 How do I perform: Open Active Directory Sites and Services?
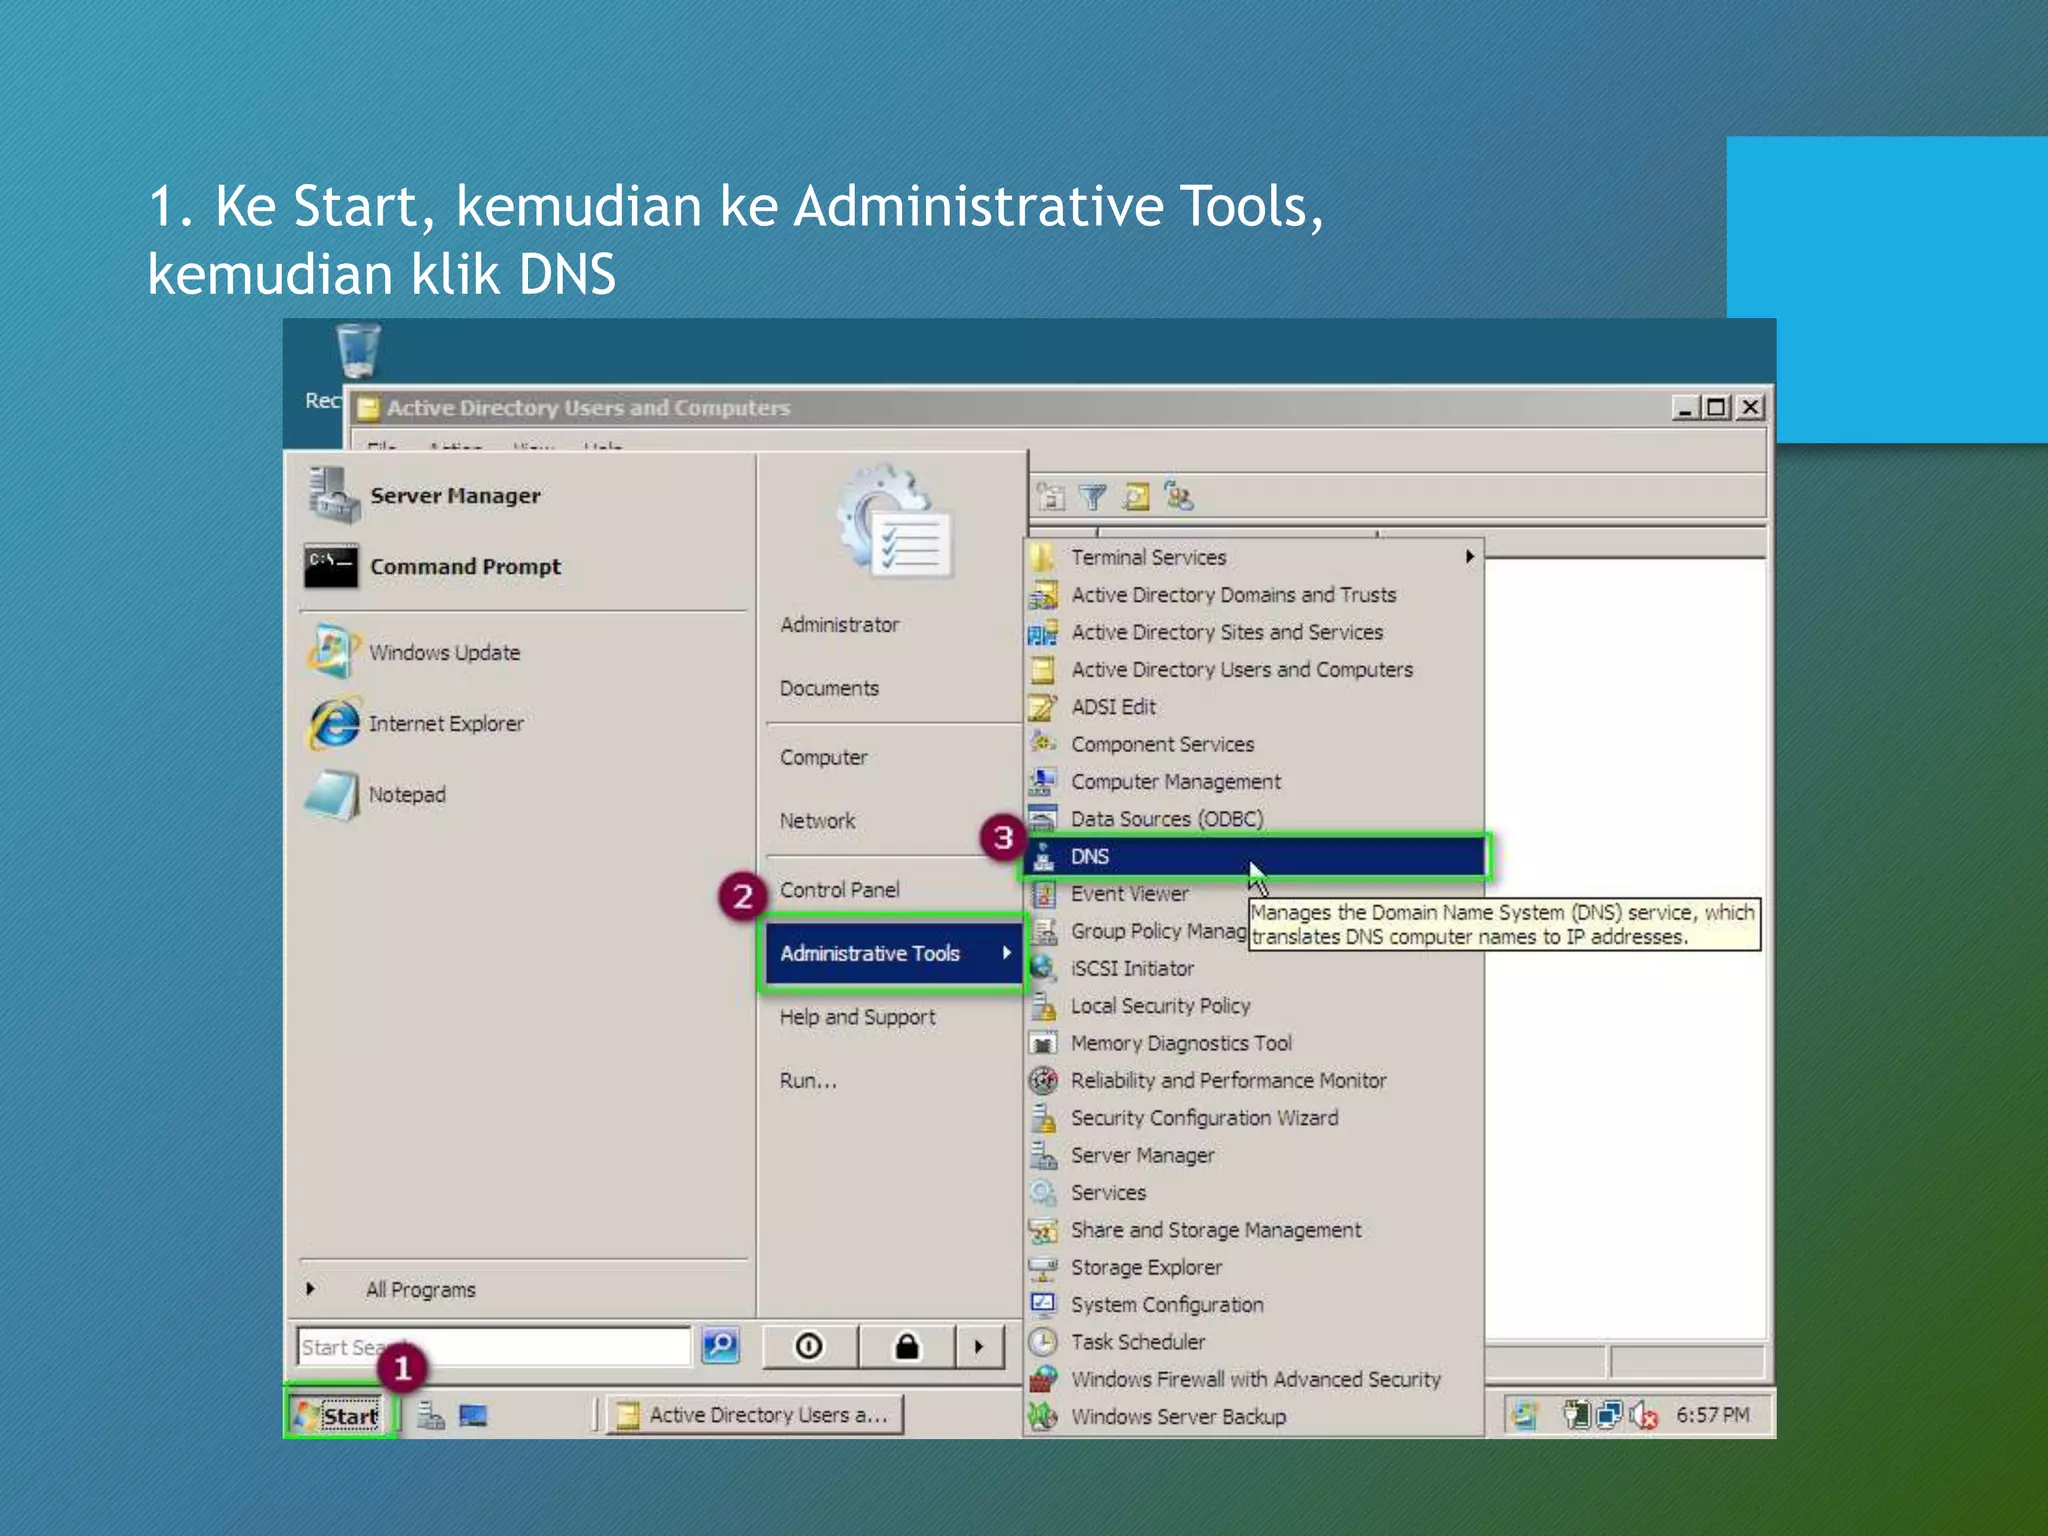(1253, 632)
